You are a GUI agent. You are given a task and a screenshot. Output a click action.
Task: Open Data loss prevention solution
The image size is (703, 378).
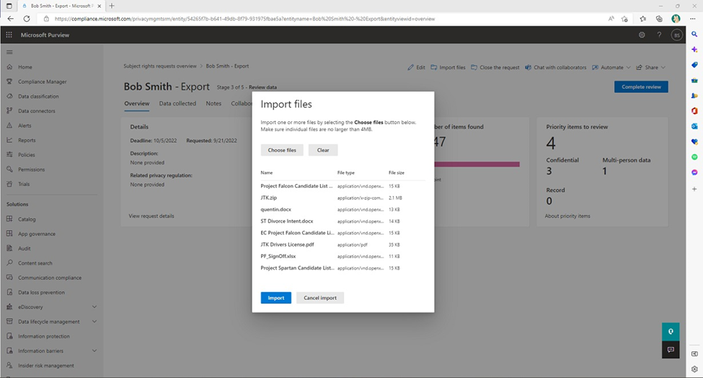coord(41,292)
